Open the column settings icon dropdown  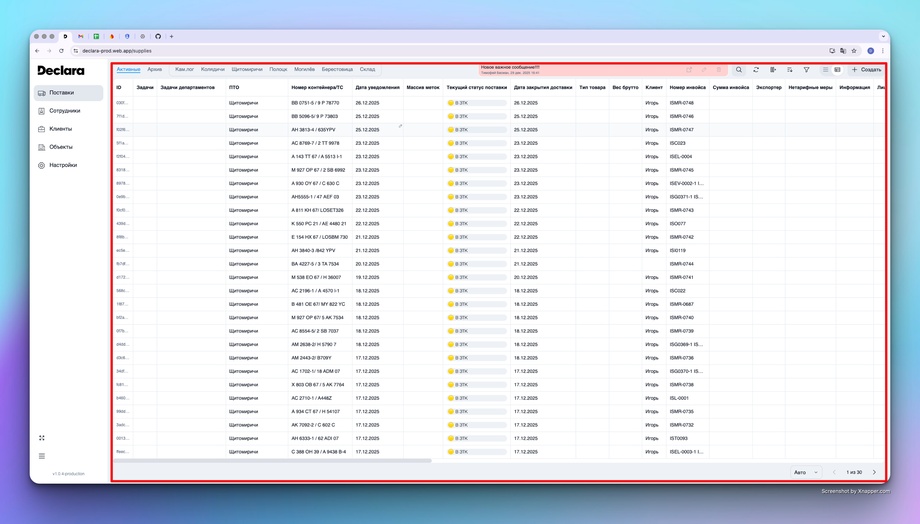point(773,70)
